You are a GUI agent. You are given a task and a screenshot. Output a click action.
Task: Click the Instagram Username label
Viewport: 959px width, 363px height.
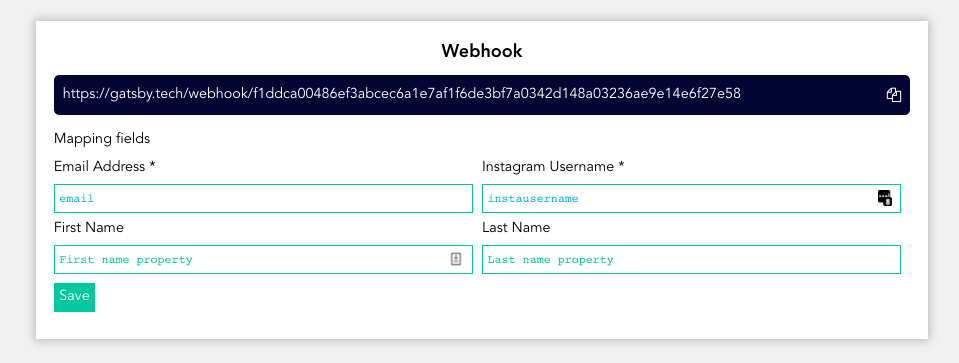click(x=548, y=166)
